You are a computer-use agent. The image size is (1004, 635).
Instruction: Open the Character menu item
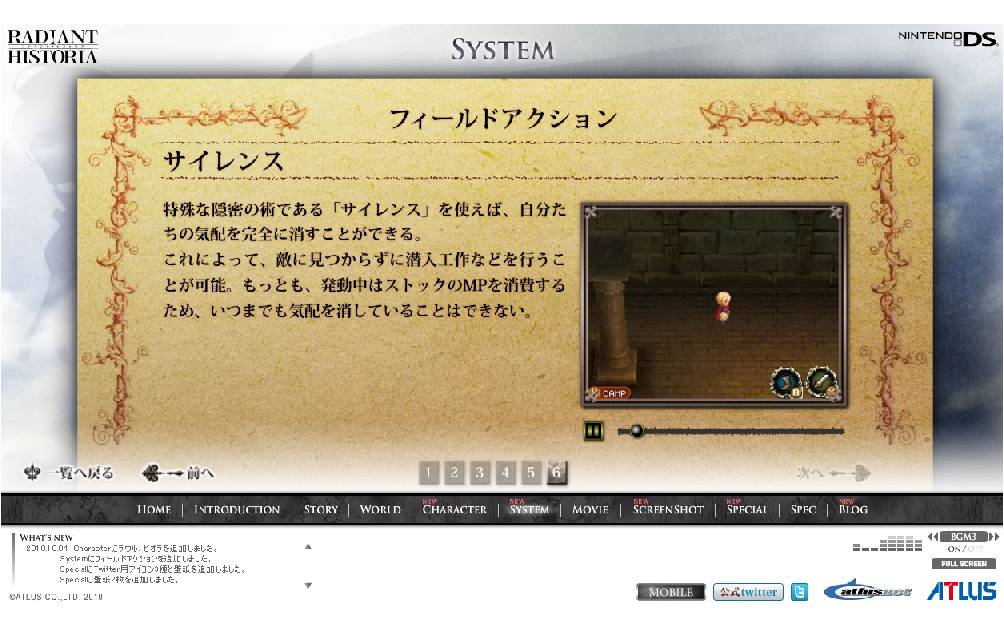(455, 510)
